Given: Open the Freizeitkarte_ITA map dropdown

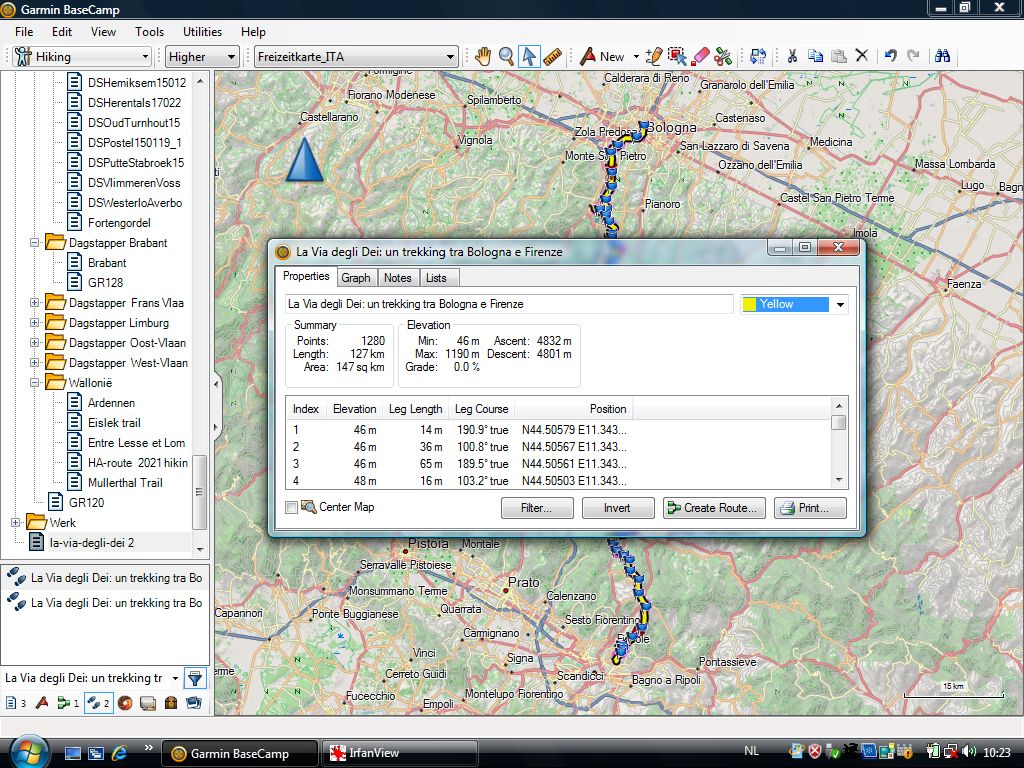Looking at the screenshot, I should pos(356,57).
